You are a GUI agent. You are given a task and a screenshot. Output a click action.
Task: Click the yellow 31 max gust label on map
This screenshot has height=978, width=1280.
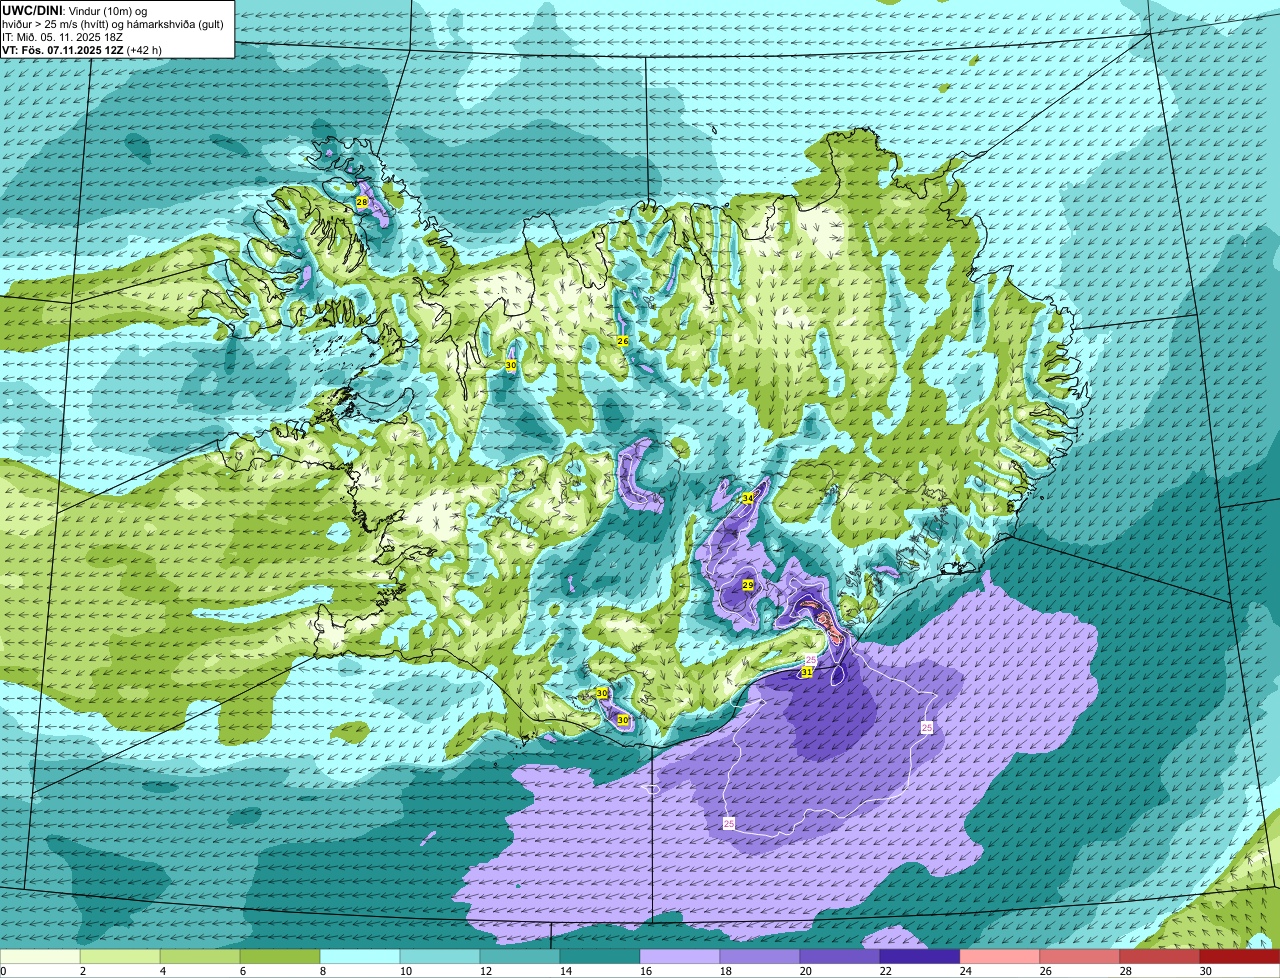pos(806,673)
